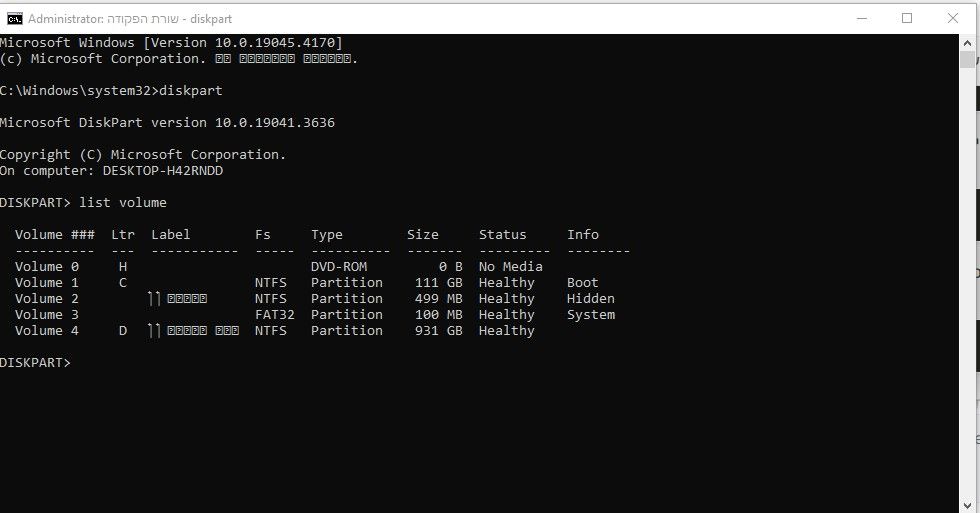The height and width of the screenshot is (513, 980).
Task: Click the 'Volume ###' column header
Action: pyautogui.click(x=55, y=234)
